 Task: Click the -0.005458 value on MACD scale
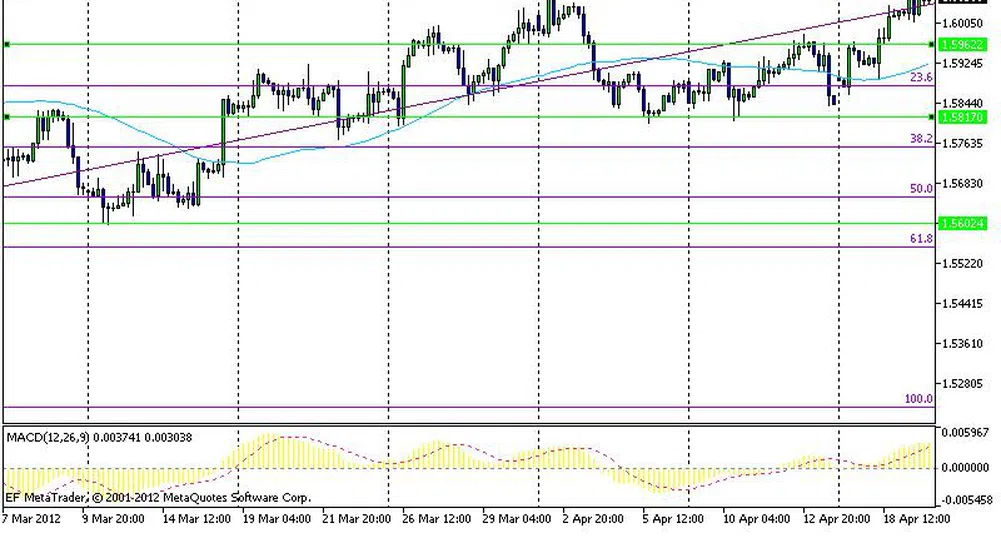(965, 499)
